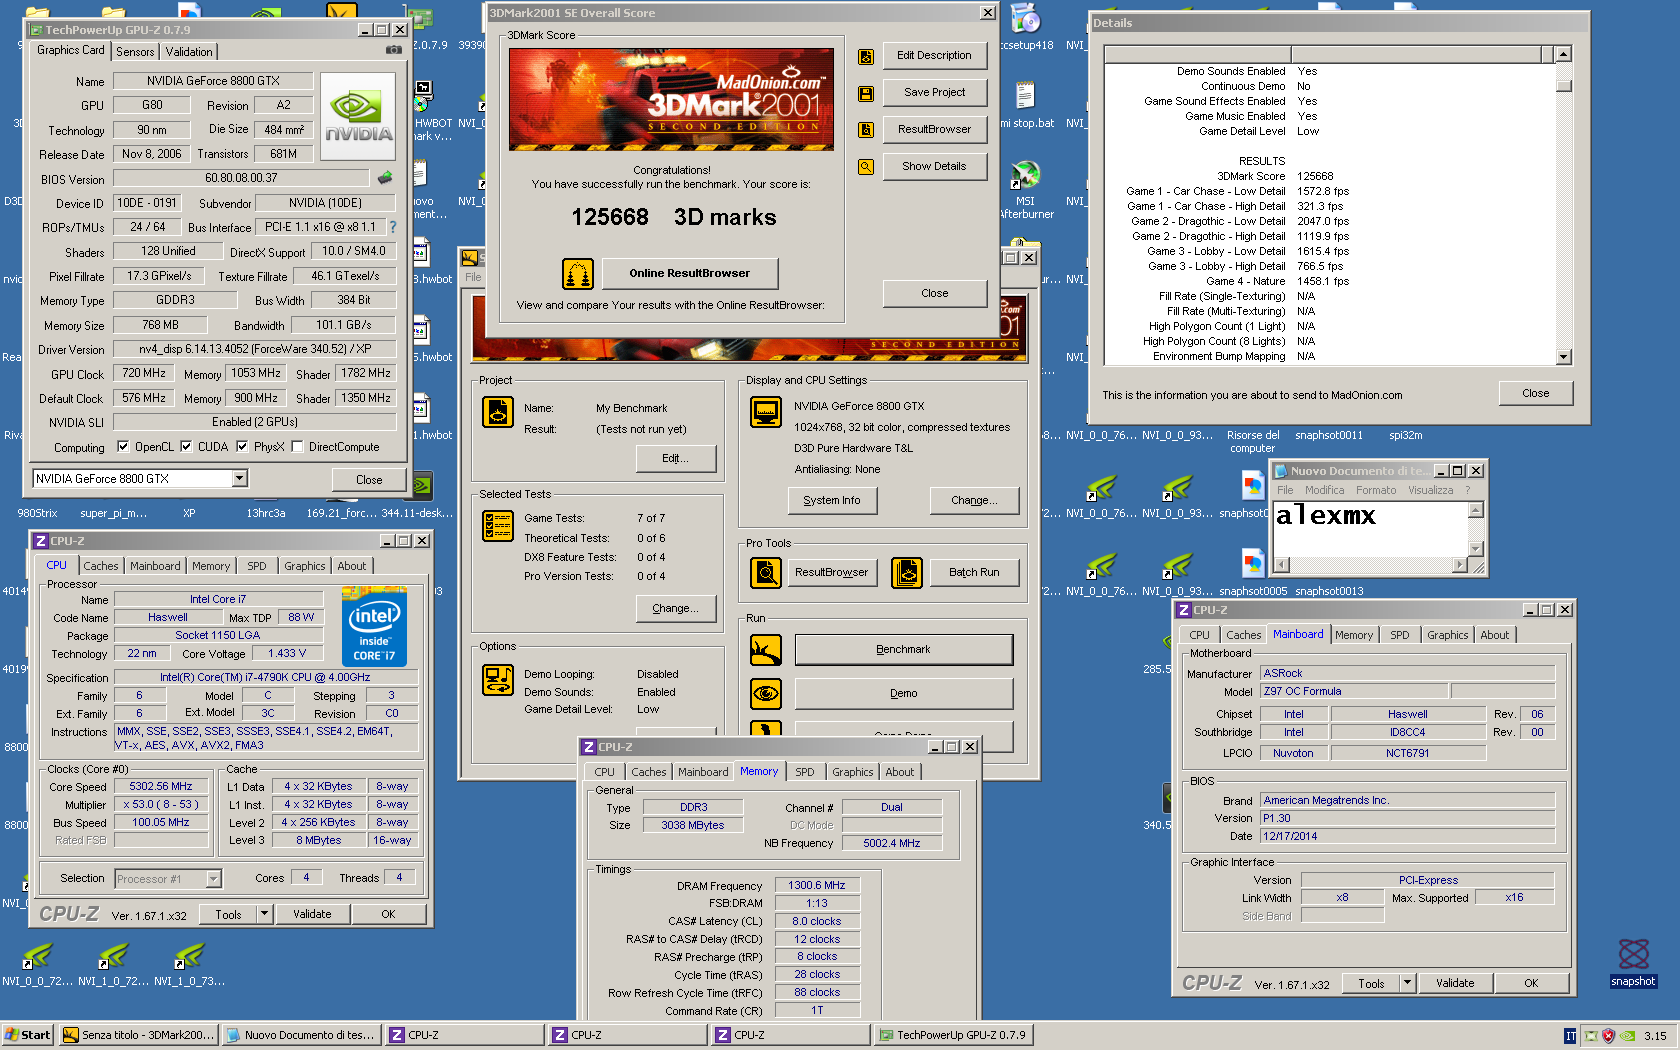Open the GPU selection dropdown in GPU-Z
The height and width of the screenshot is (1050, 1680).
click(x=240, y=479)
